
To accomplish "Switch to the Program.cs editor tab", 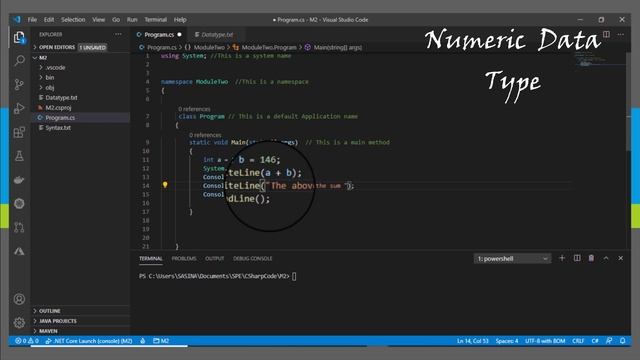I will tap(159, 35).
